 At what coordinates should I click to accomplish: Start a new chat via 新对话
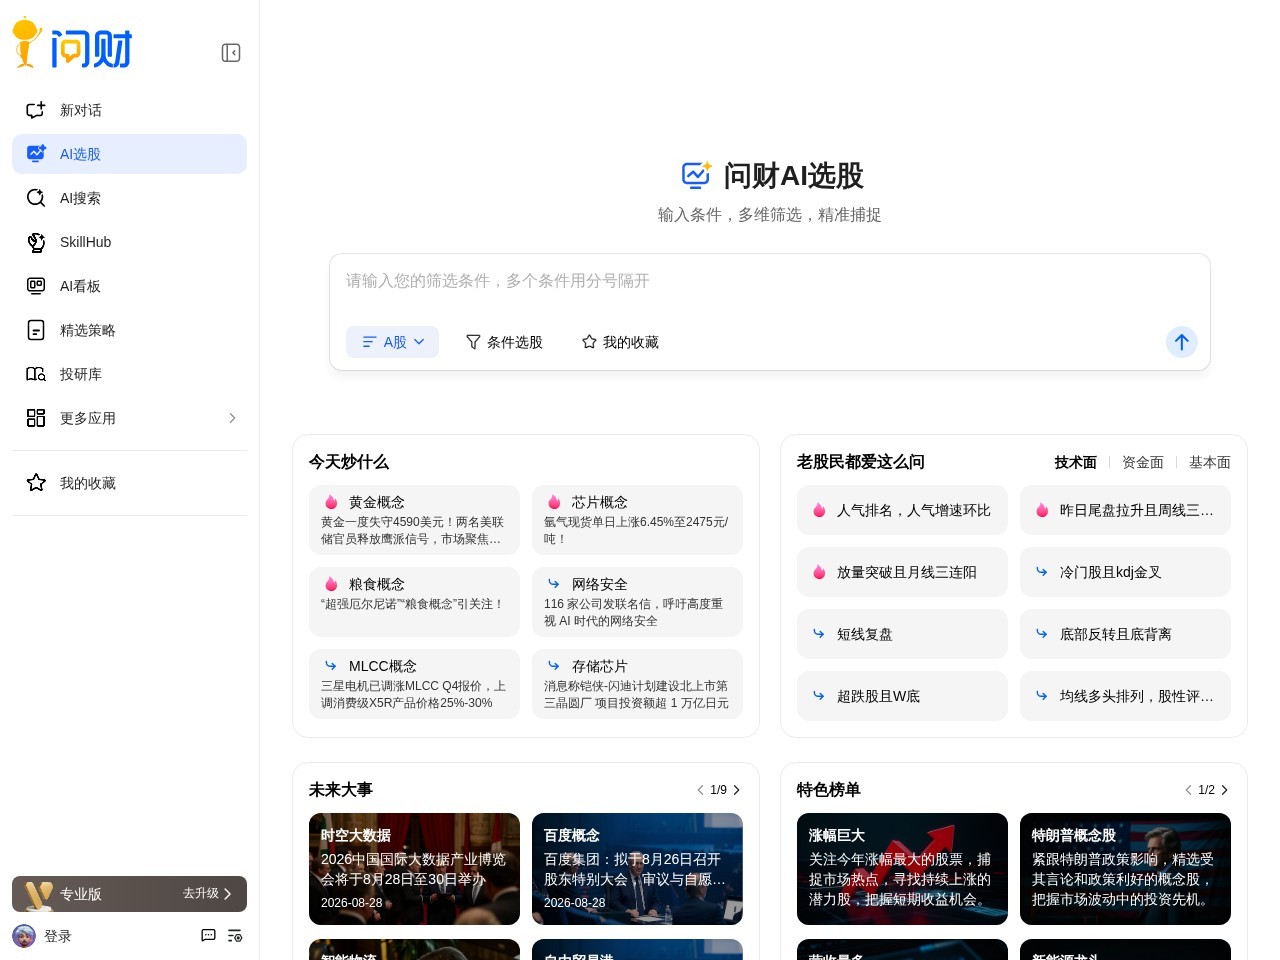coord(129,110)
